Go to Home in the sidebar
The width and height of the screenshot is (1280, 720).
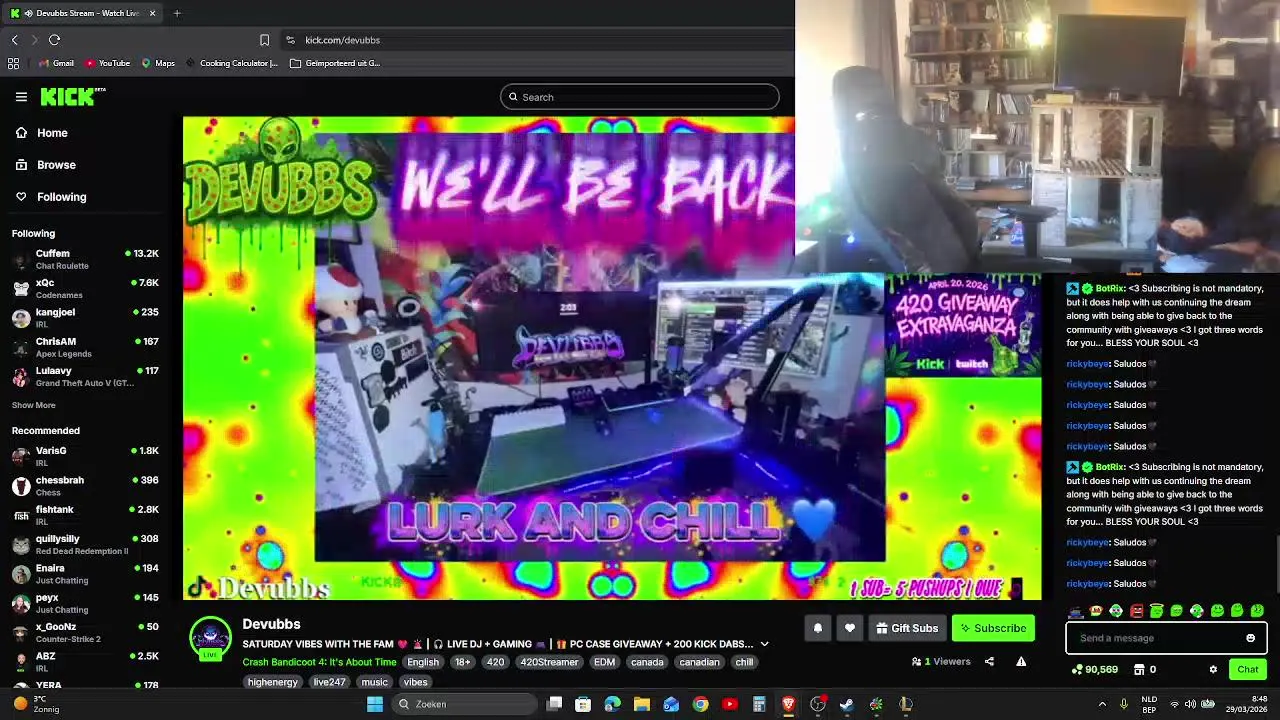pos(52,133)
